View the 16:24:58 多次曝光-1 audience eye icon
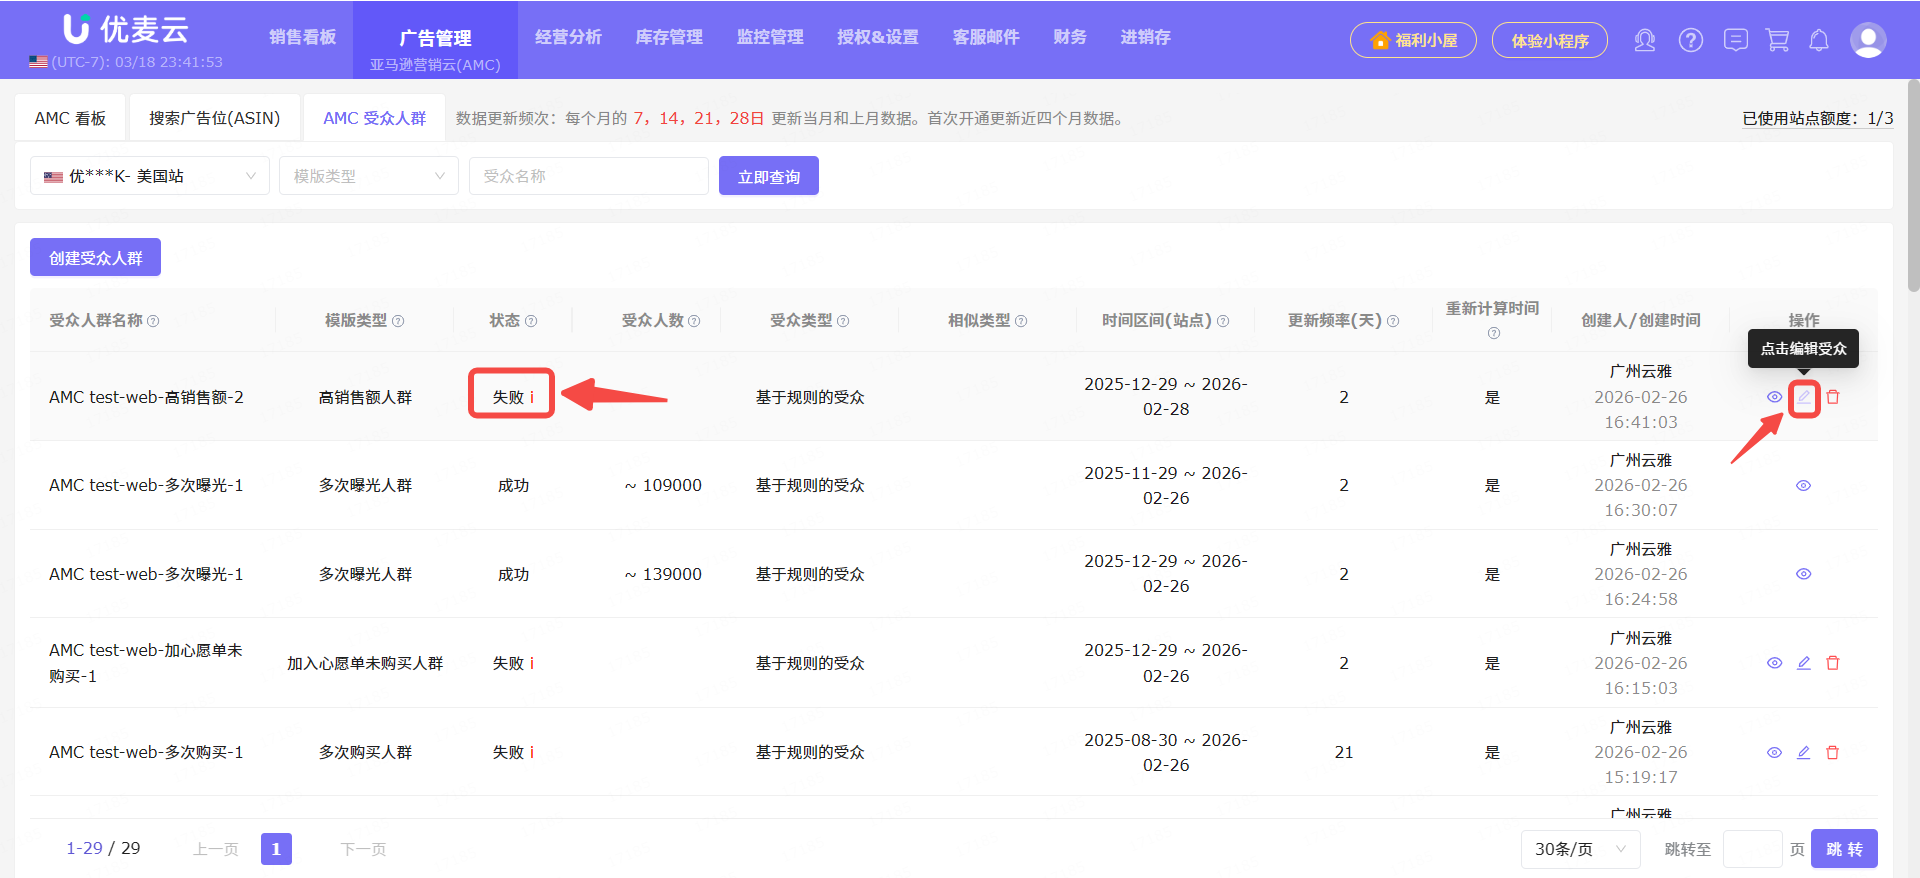Viewport: 1920px width, 878px height. pos(1803,574)
